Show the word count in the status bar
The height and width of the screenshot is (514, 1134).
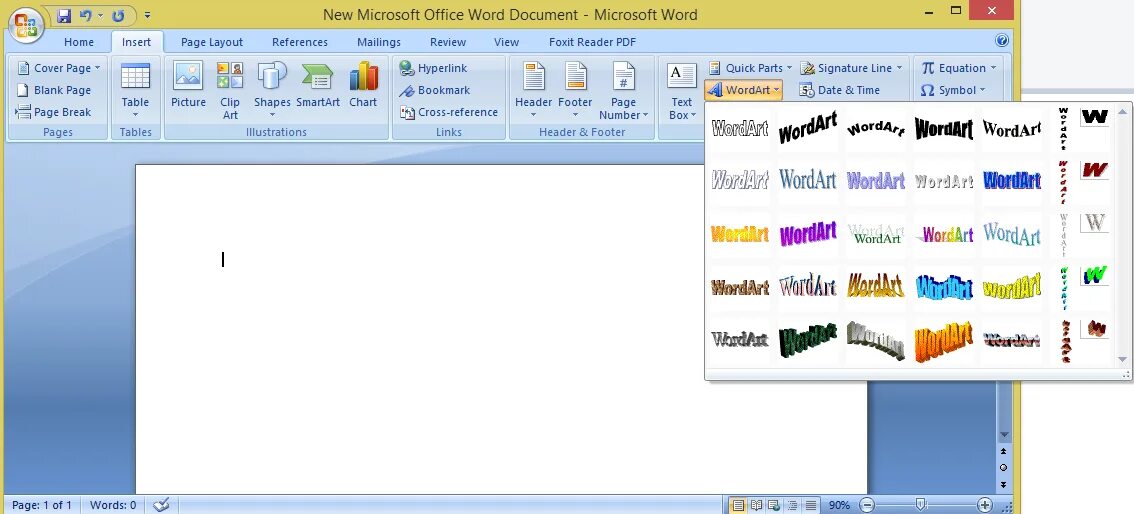(x=113, y=505)
